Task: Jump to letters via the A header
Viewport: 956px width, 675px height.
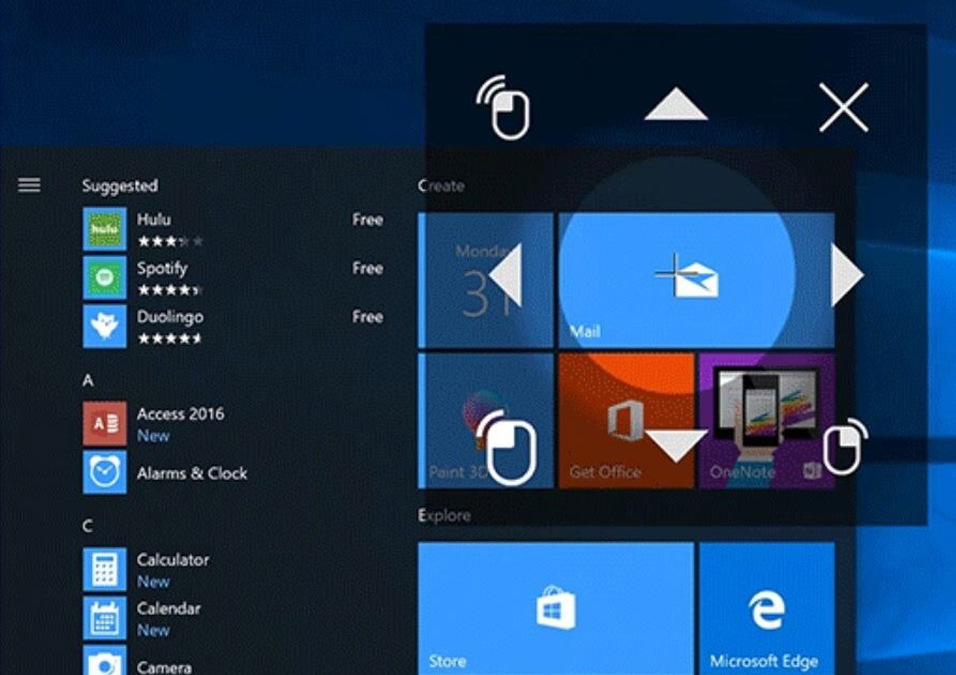Action: pyautogui.click(x=88, y=380)
